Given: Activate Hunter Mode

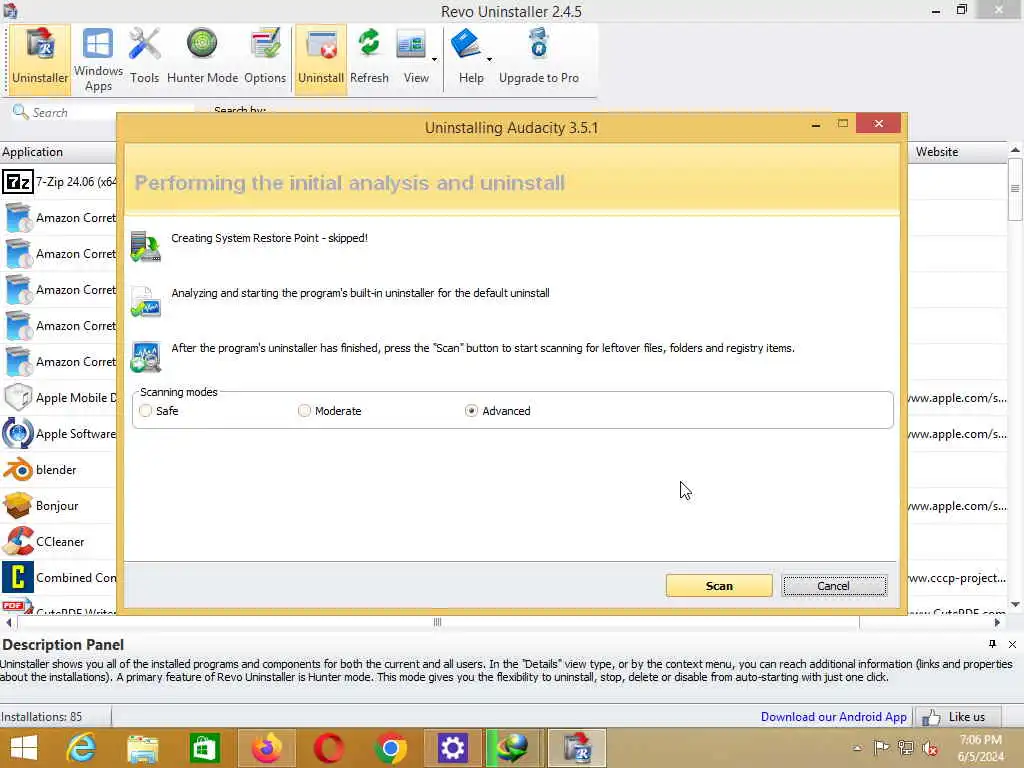Looking at the screenshot, I should tap(202, 59).
